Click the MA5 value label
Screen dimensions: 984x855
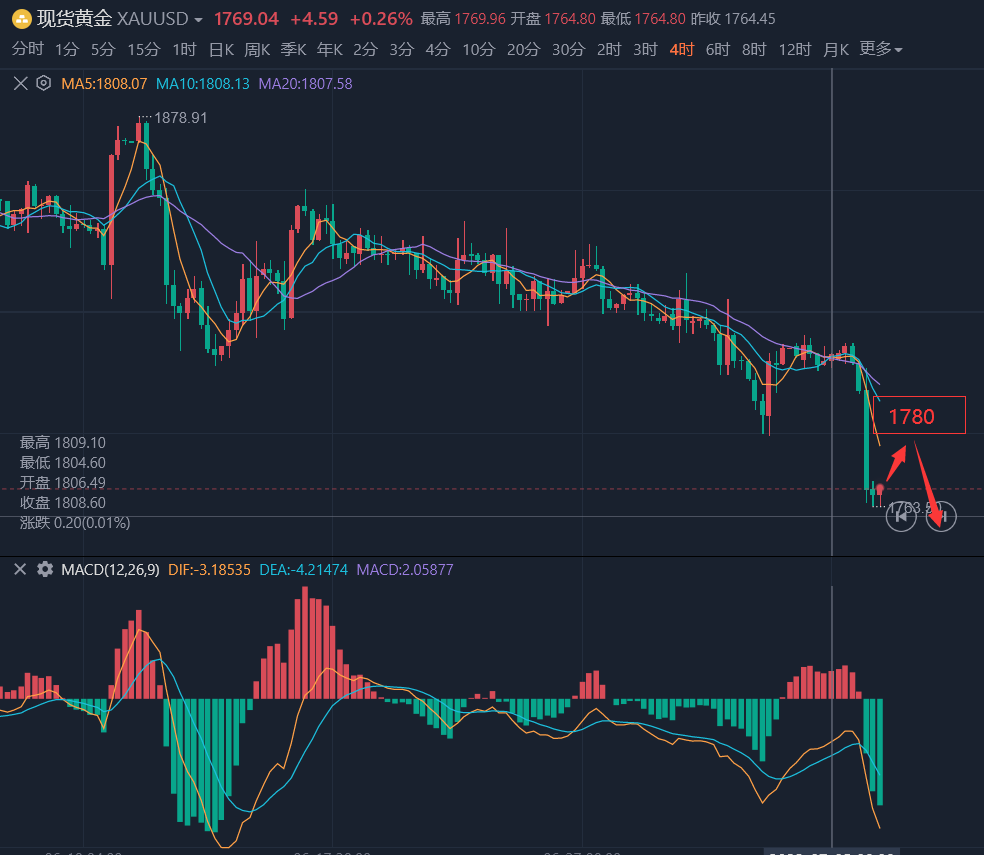point(104,84)
